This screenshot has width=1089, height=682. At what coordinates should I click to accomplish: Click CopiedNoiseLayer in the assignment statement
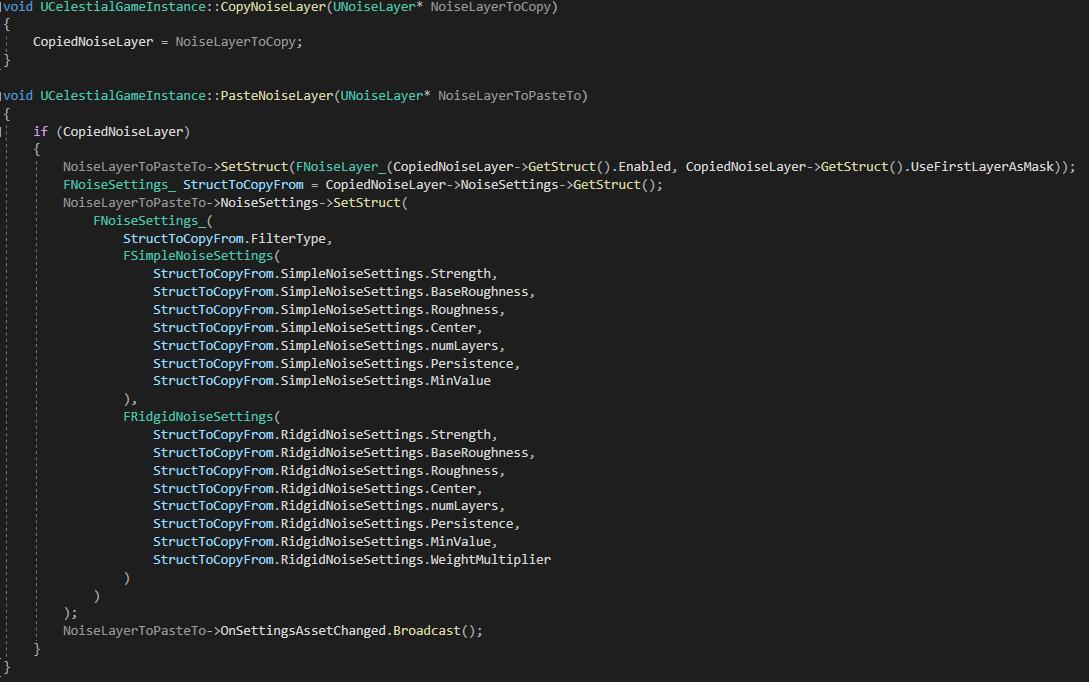(x=93, y=42)
